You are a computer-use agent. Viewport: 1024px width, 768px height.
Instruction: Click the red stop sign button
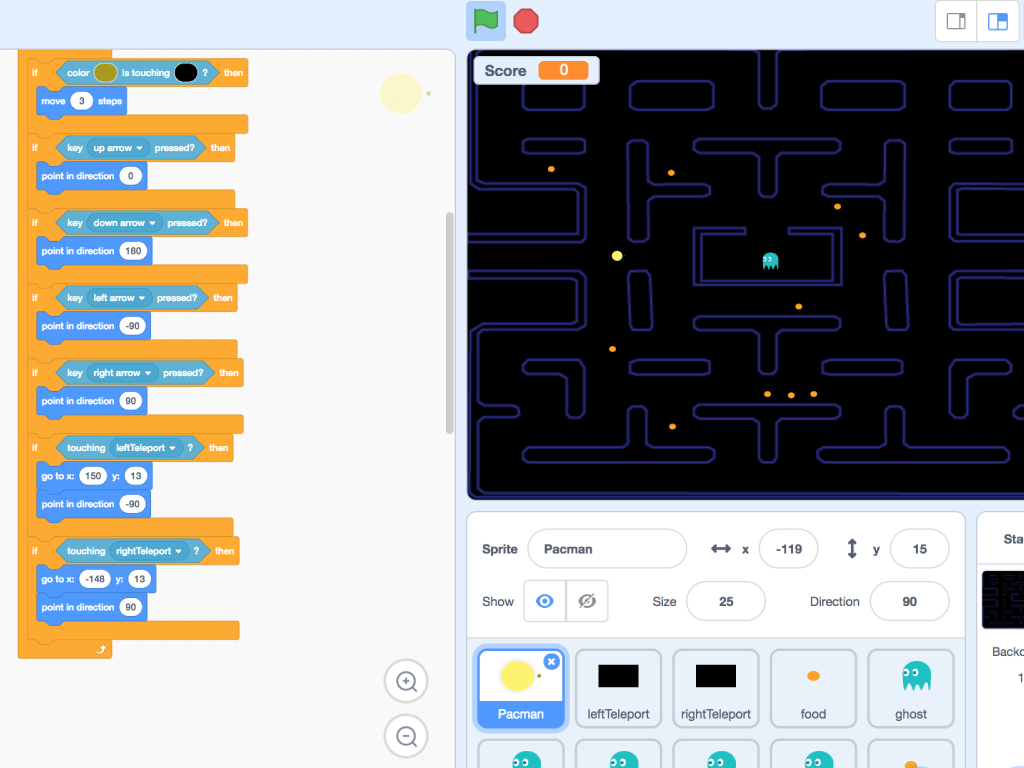pyautogui.click(x=526, y=21)
